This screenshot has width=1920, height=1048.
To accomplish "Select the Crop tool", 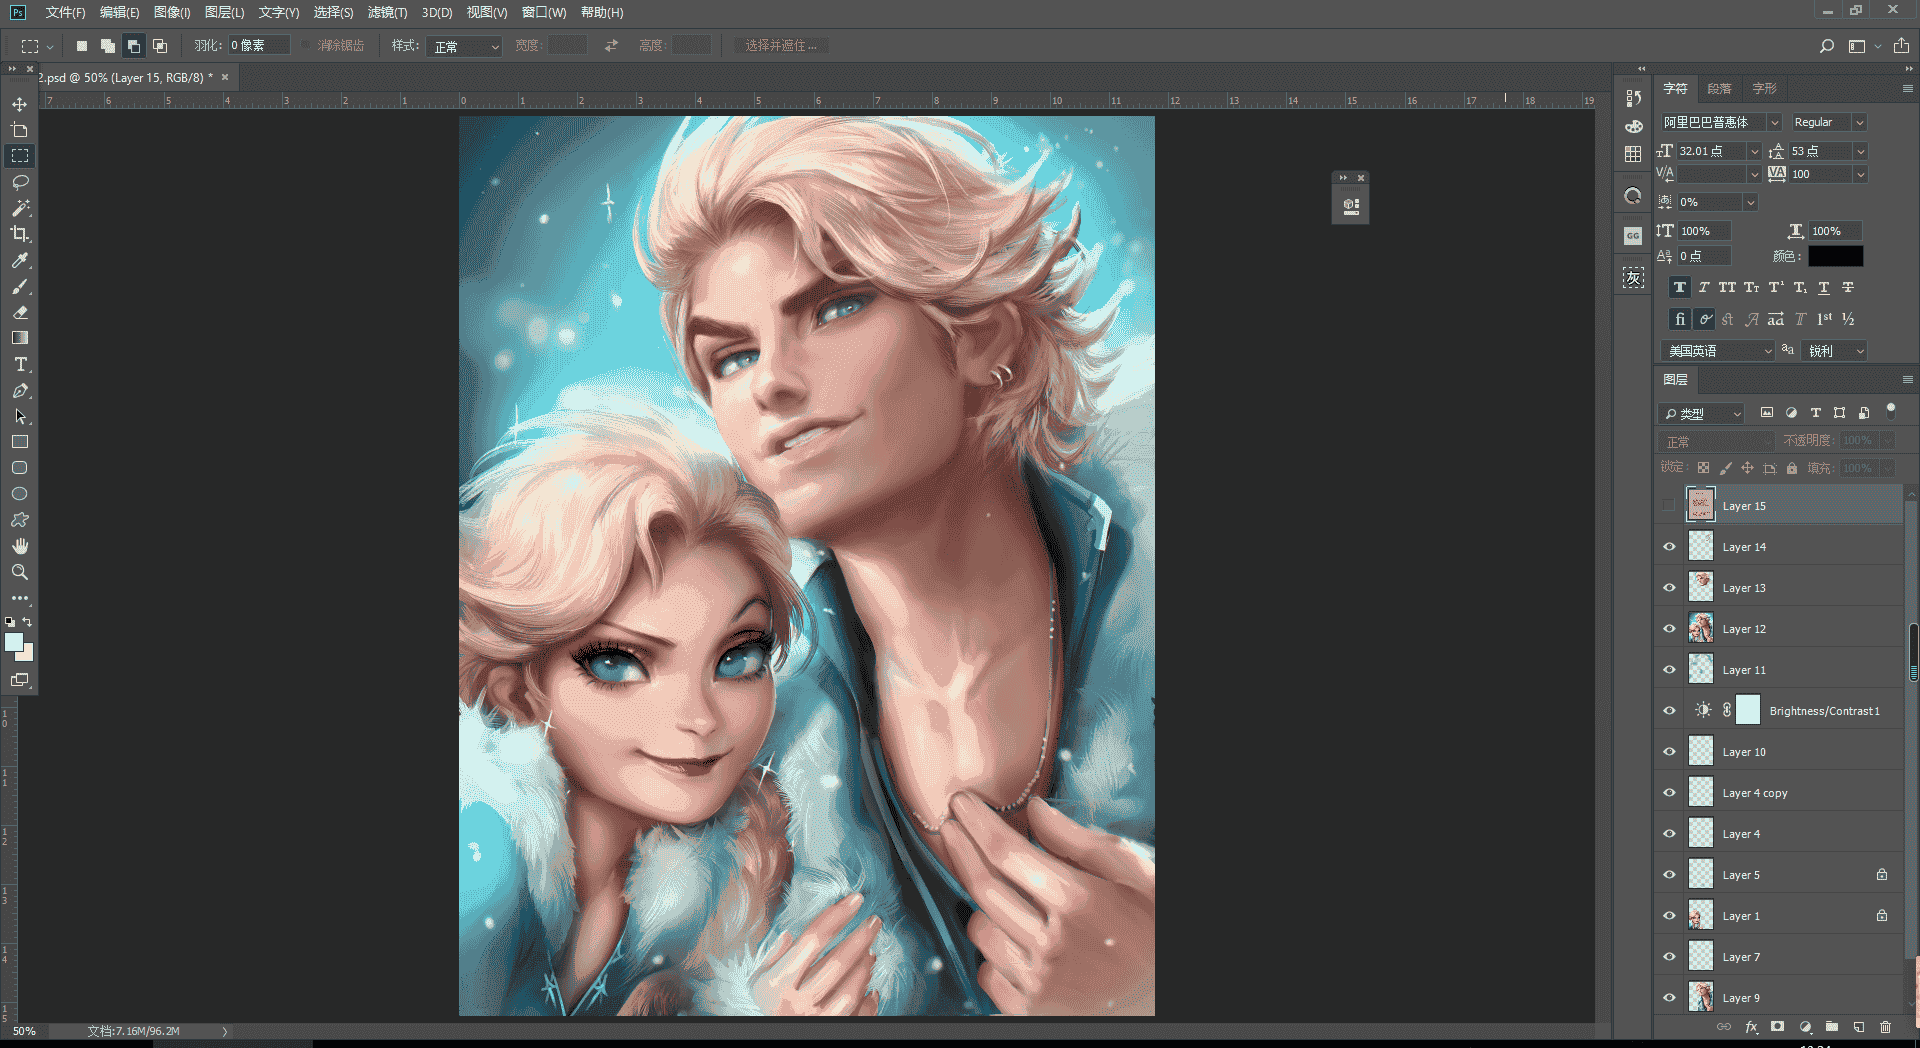I will 19,234.
